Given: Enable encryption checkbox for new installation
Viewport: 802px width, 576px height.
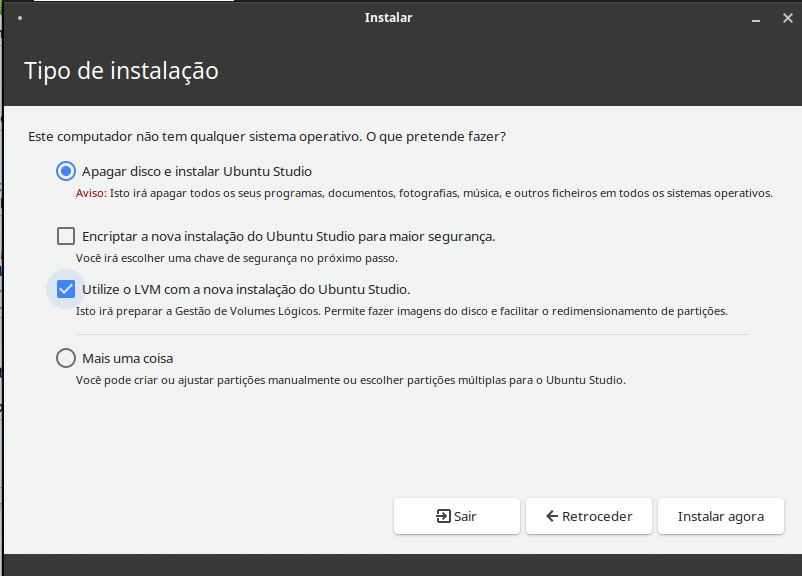Looking at the screenshot, I should click(66, 236).
